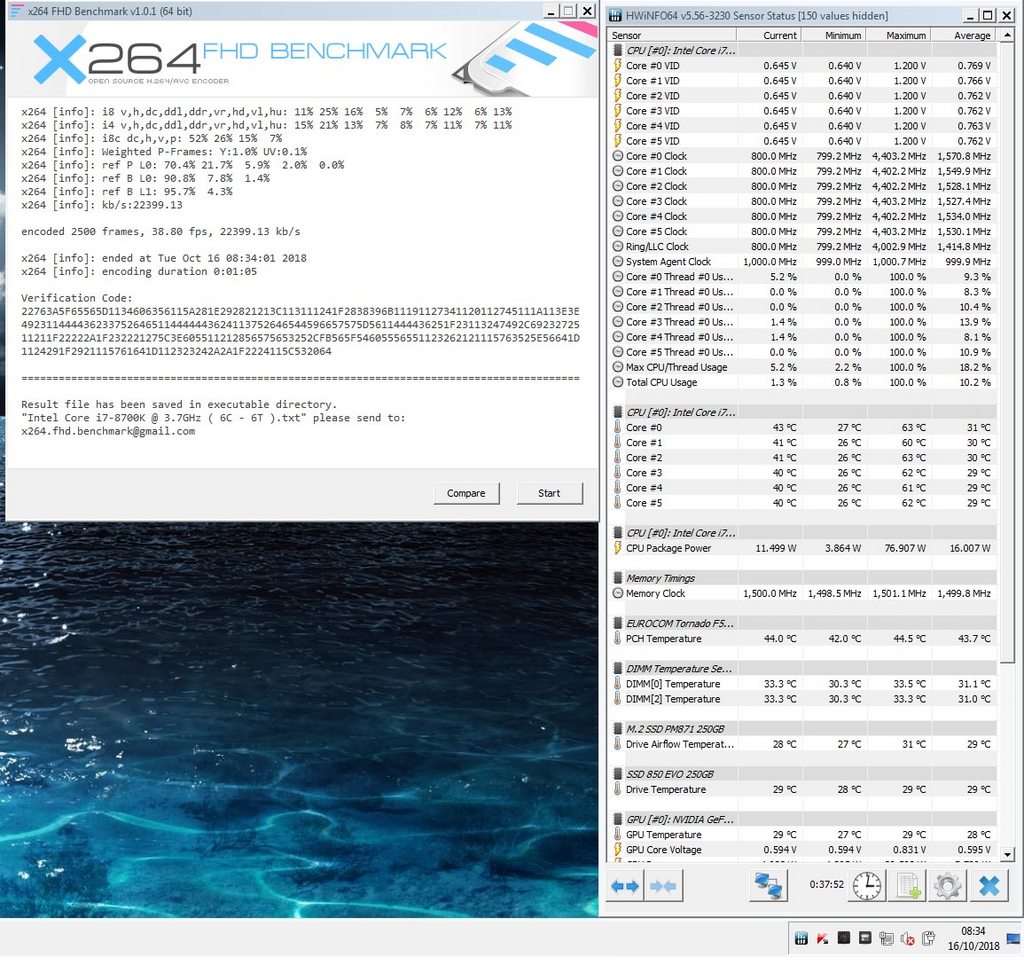The image size is (1024, 957).
Task: Open HWiNFO remote monitoring with the networked-computers icon
Action: (x=768, y=886)
